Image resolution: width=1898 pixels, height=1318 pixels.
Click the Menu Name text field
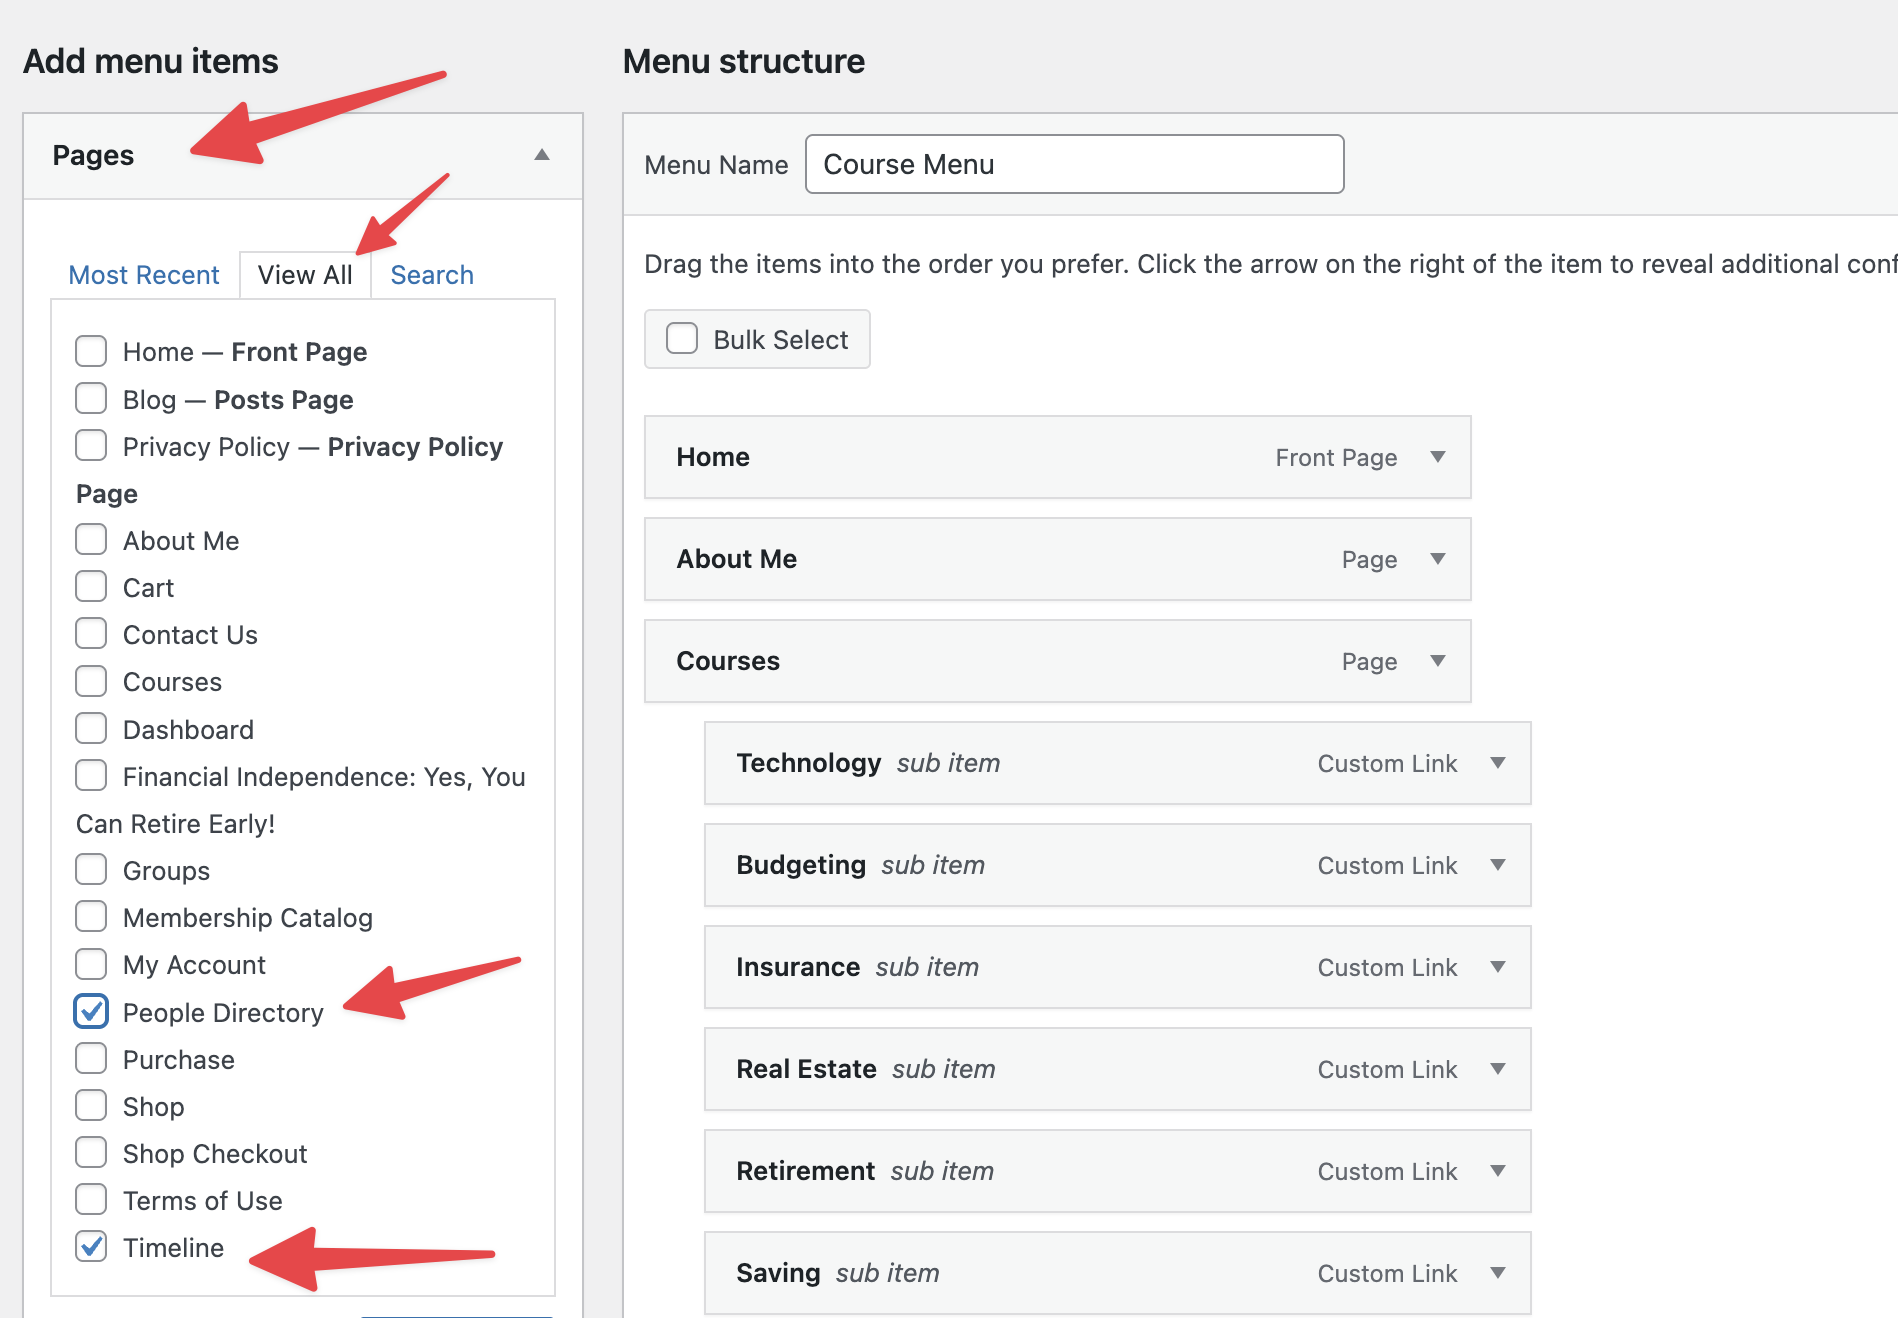[x=1074, y=164]
